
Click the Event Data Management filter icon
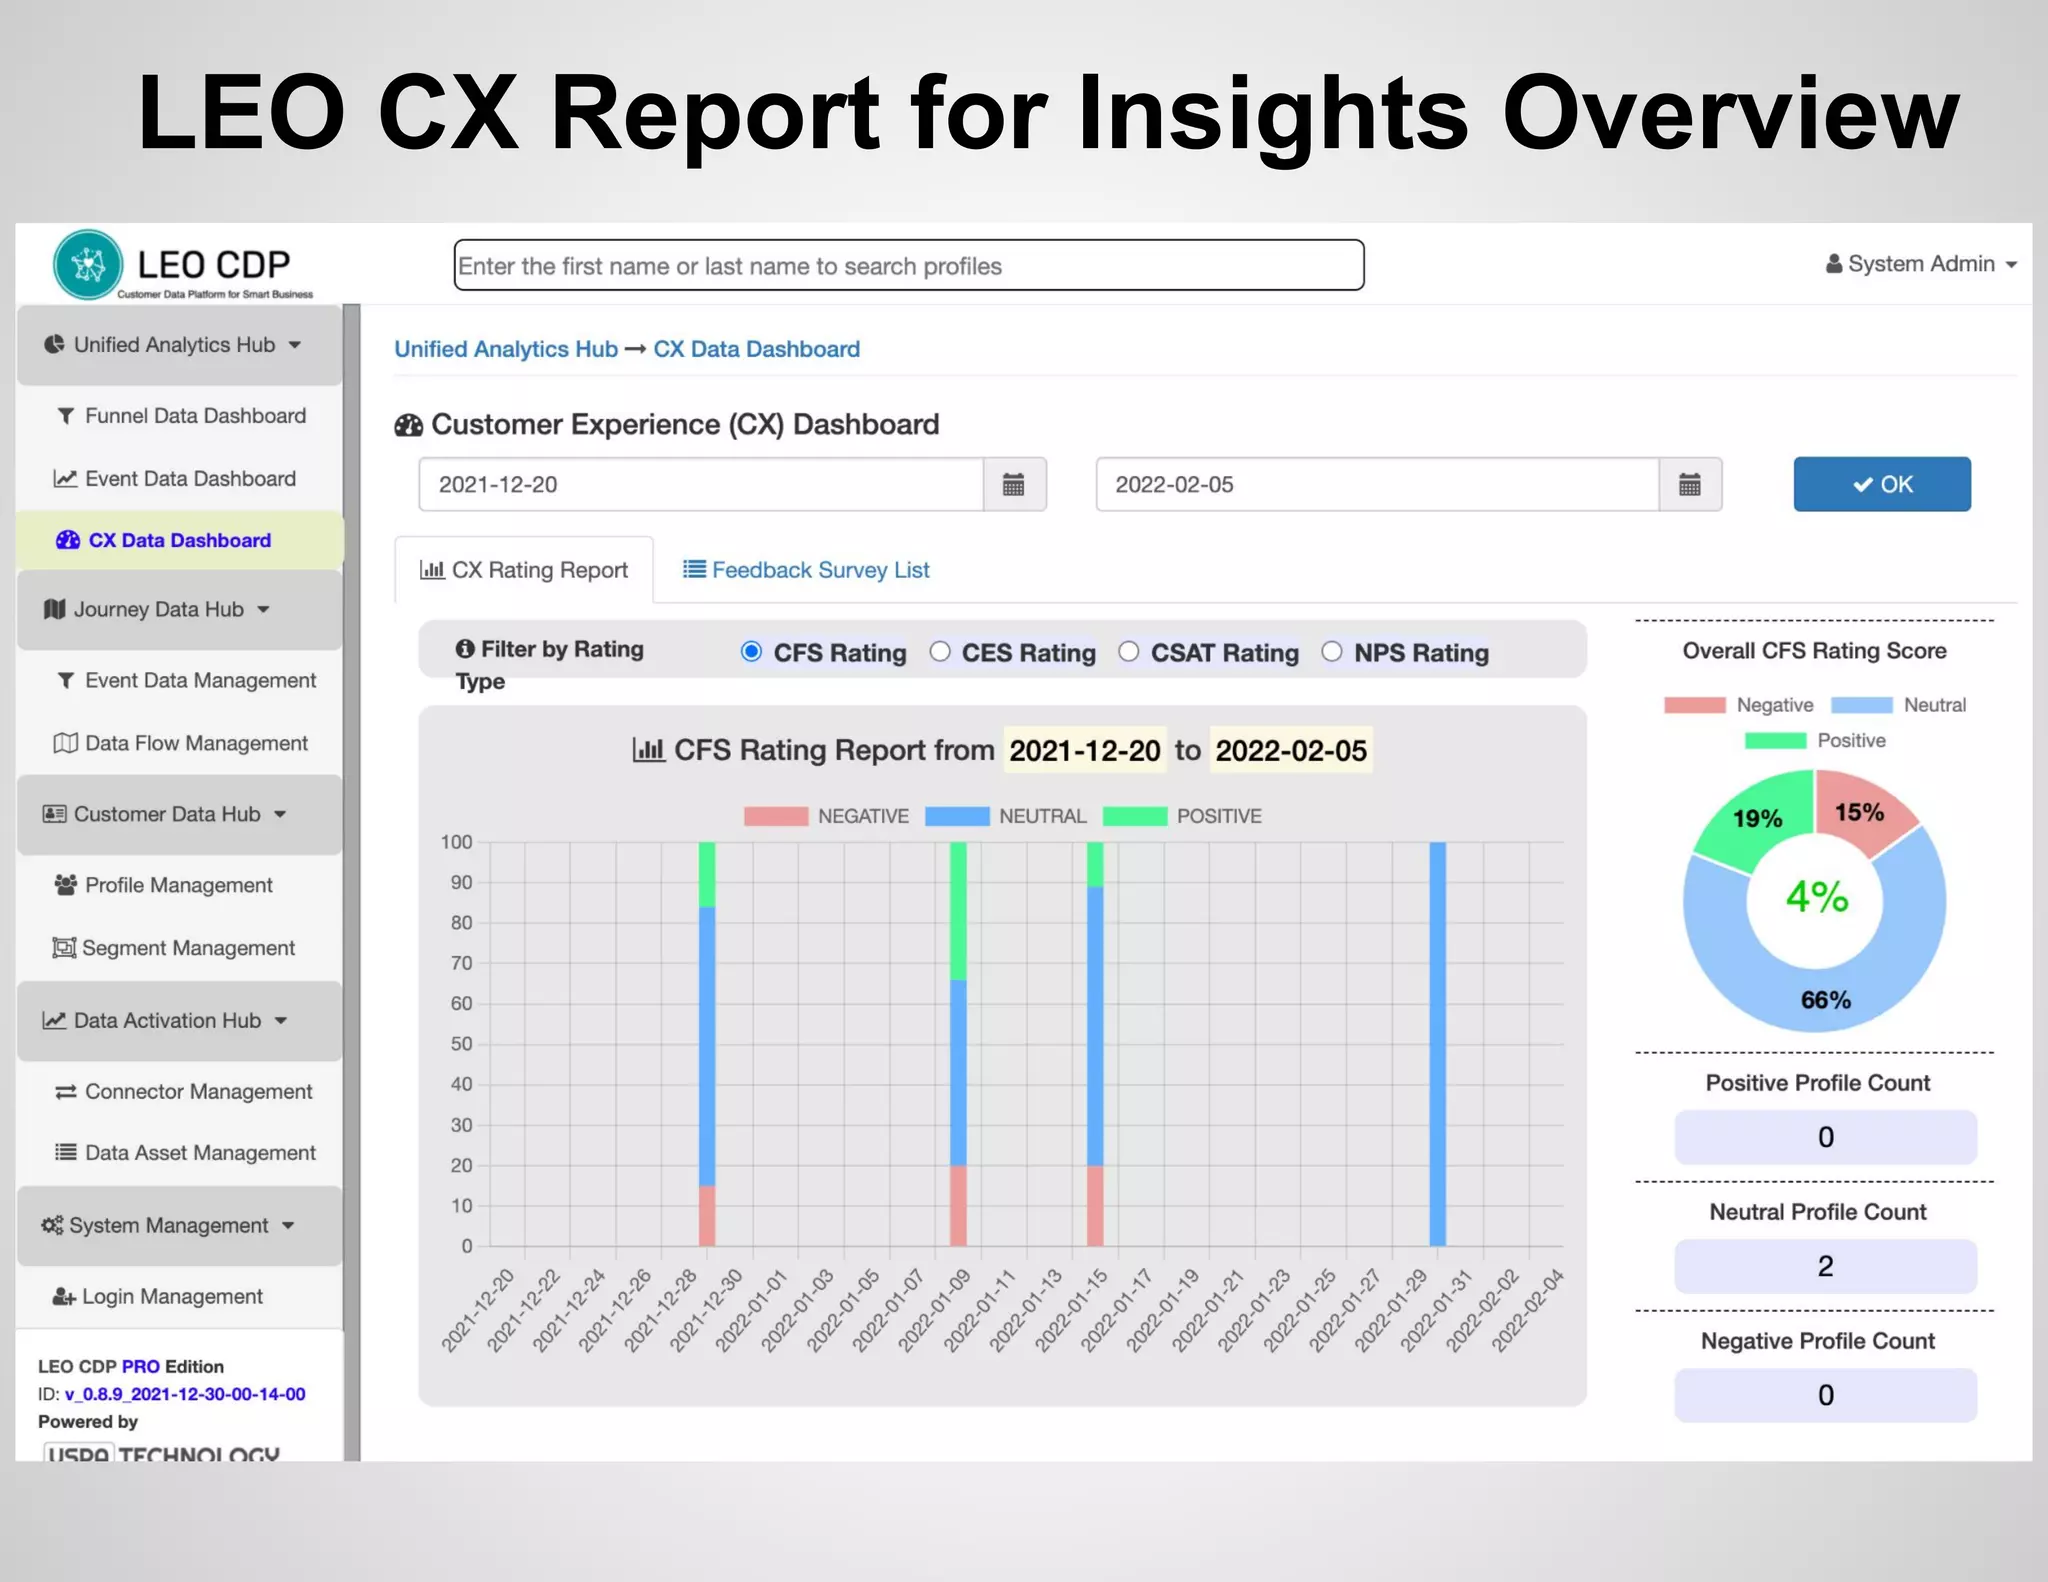[x=66, y=681]
